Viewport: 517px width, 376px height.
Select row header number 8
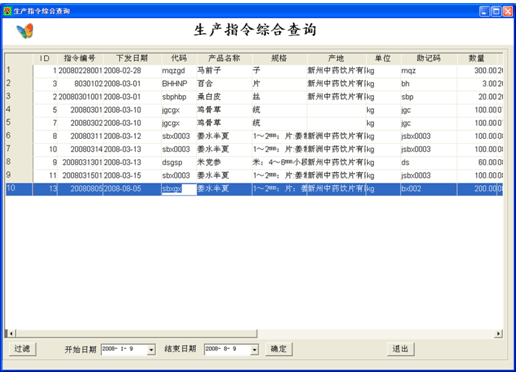[x=19, y=162]
